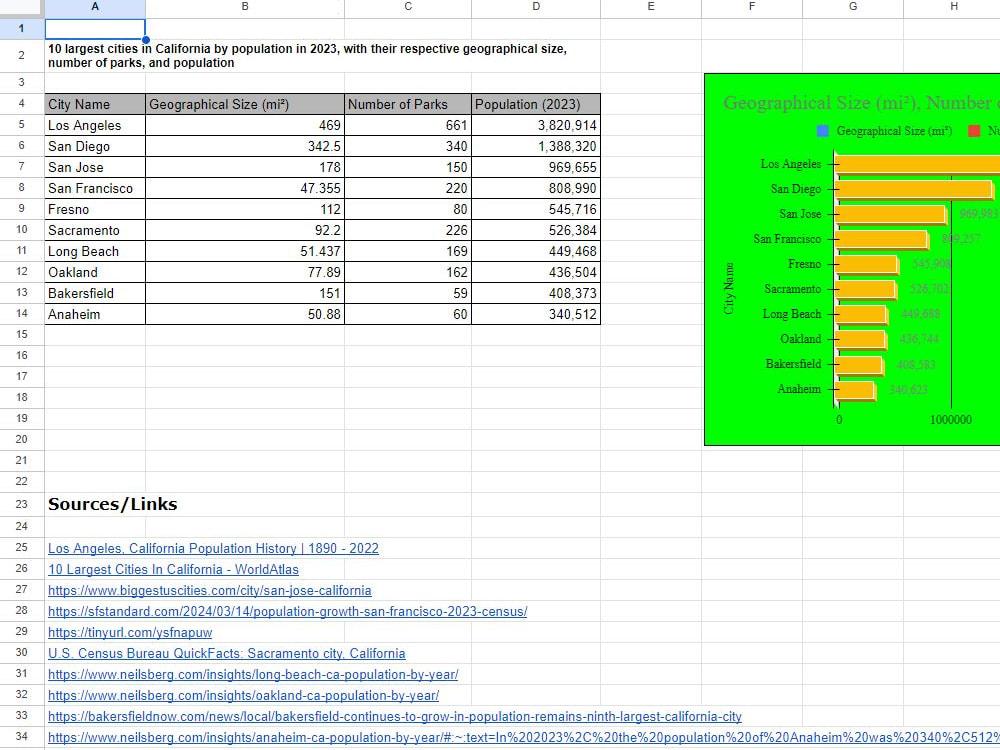Open the sfstandard.com population growth link
The height and width of the screenshot is (750, 1000).
pyautogui.click(x=287, y=612)
